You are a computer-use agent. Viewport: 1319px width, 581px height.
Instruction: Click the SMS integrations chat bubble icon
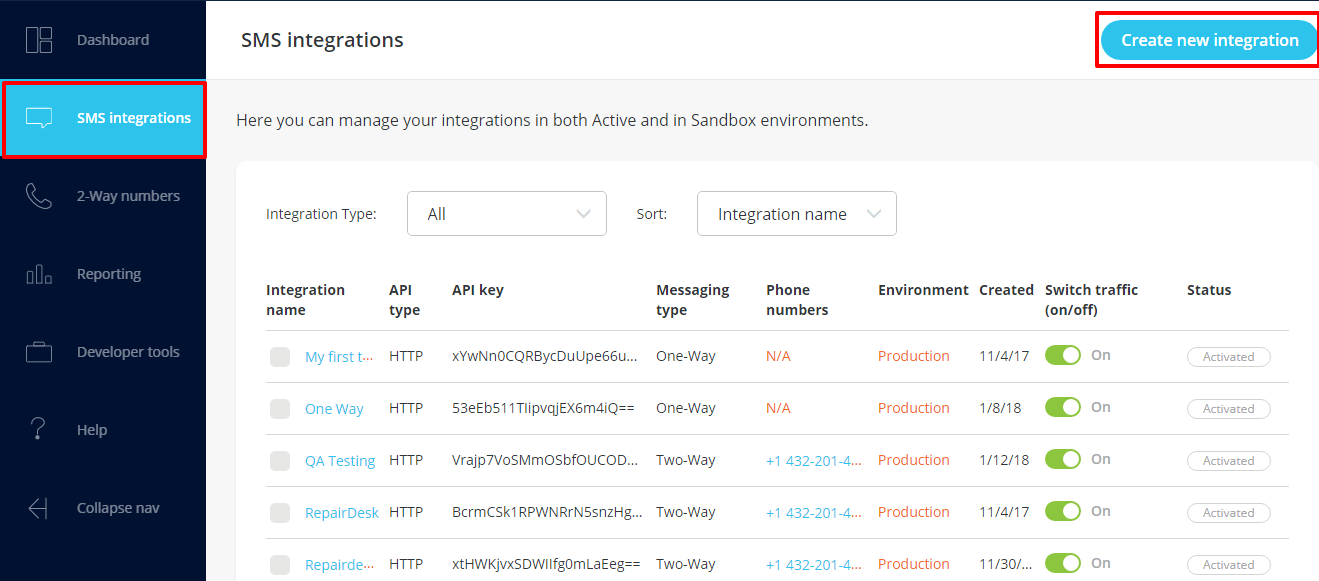pos(39,118)
